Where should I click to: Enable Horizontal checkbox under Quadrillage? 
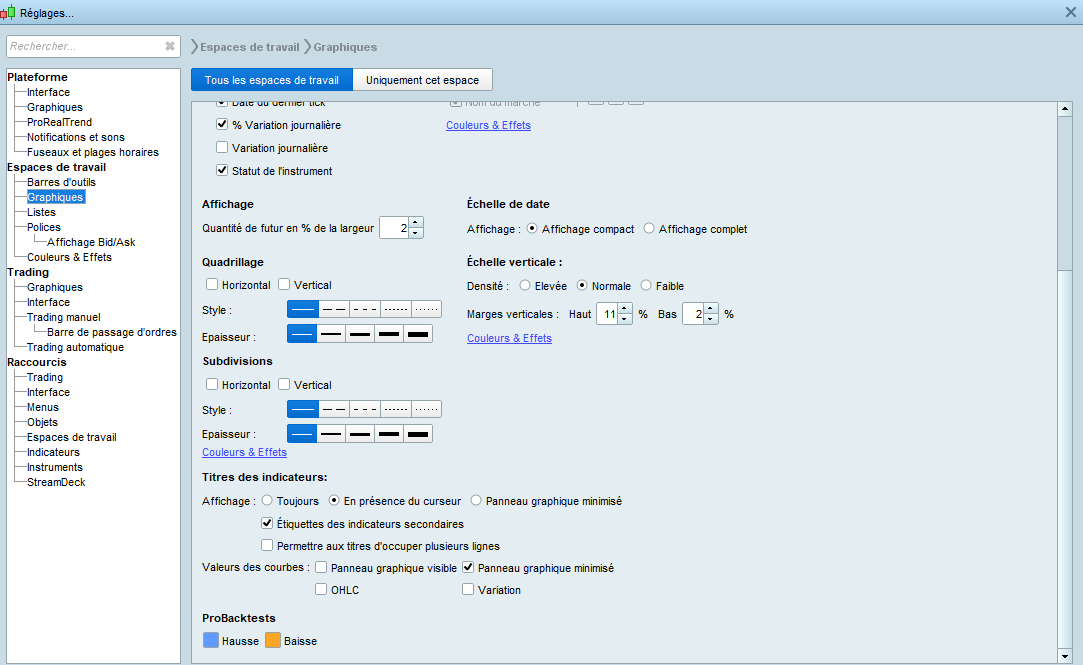pyautogui.click(x=212, y=284)
